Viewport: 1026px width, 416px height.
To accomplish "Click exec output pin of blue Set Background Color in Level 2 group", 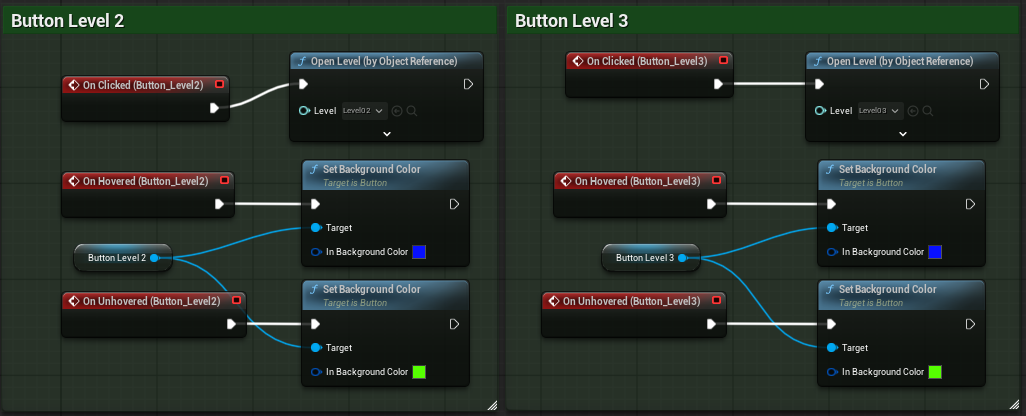I will coord(454,204).
